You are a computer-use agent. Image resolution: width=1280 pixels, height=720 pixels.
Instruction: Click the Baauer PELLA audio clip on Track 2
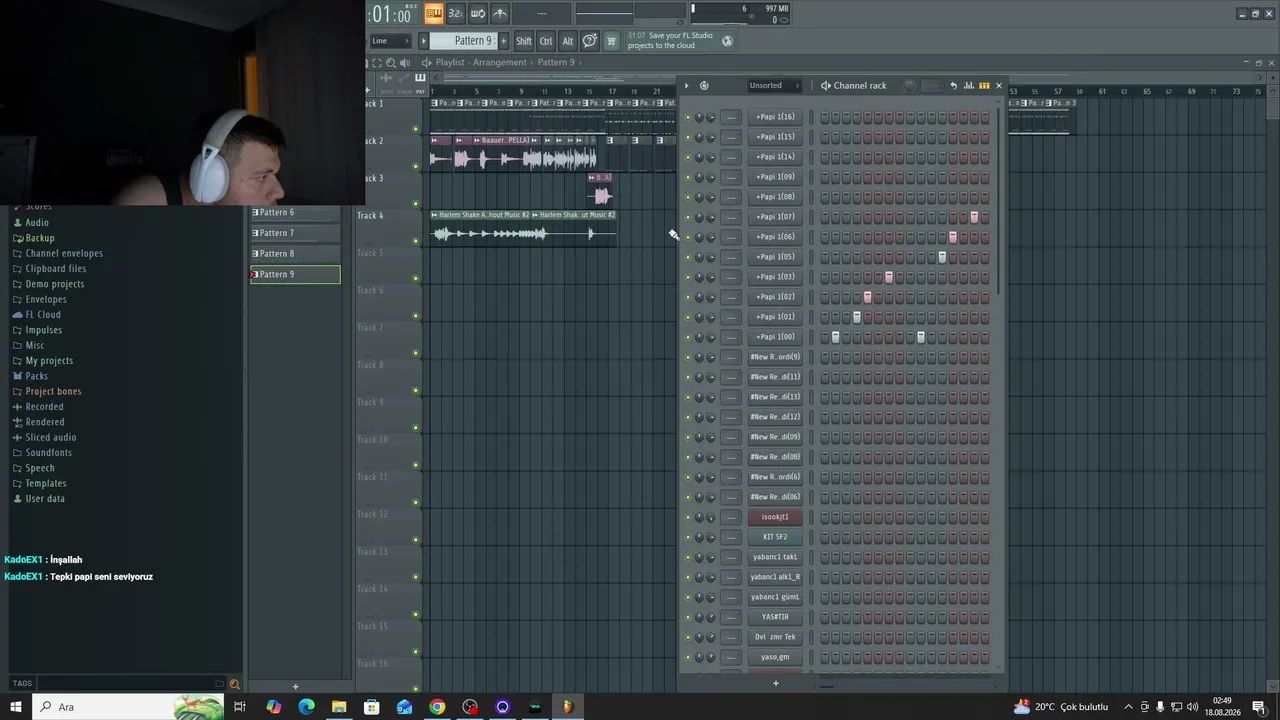pyautogui.click(x=502, y=154)
